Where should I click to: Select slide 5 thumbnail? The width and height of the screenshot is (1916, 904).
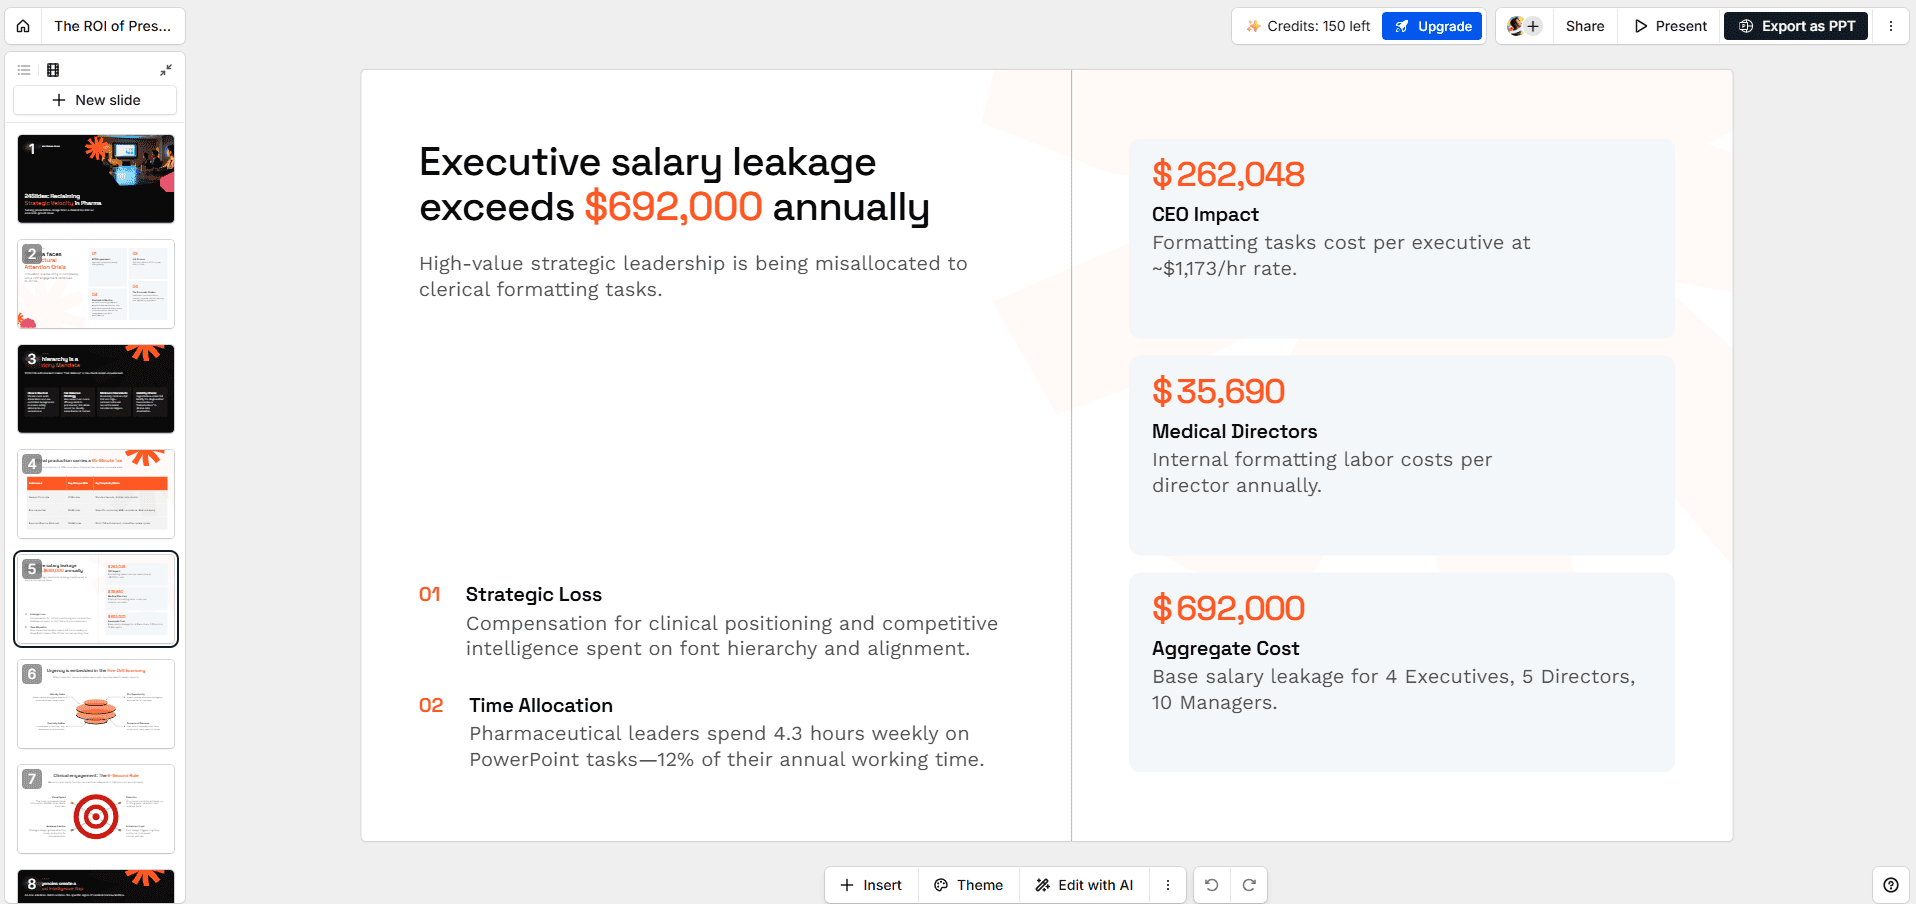coord(96,599)
